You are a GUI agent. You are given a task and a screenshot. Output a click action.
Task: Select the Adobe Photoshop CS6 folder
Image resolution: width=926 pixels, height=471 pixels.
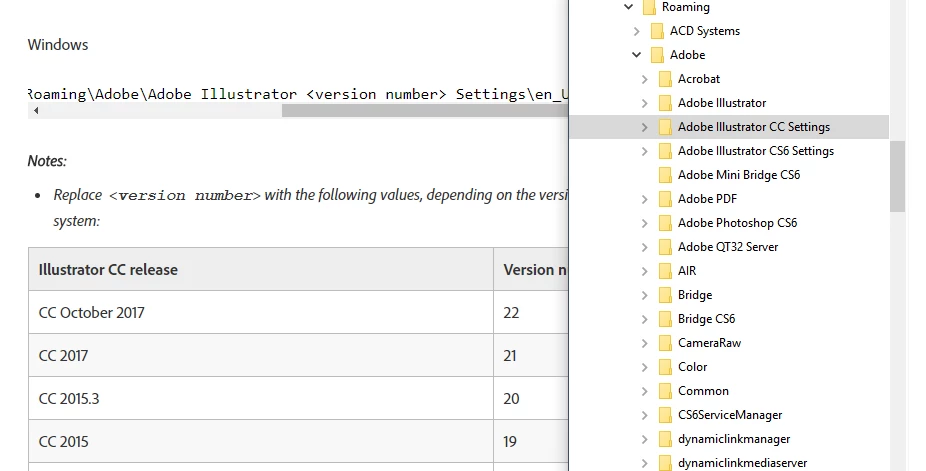[738, 223]
